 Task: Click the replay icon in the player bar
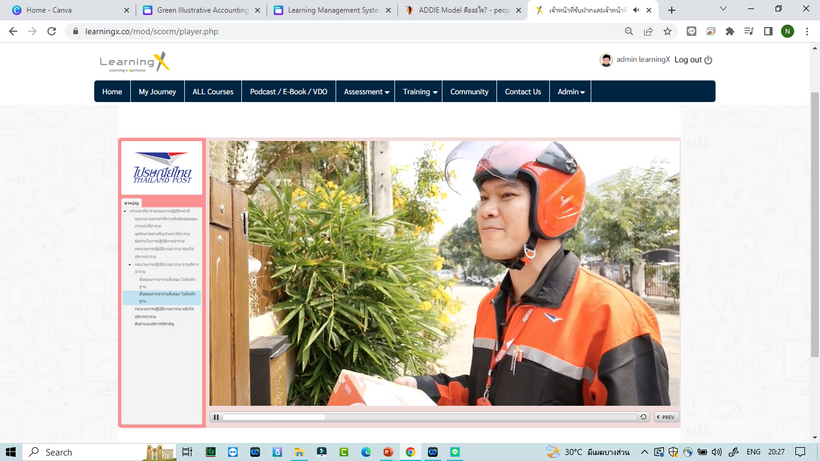point(643,417)
